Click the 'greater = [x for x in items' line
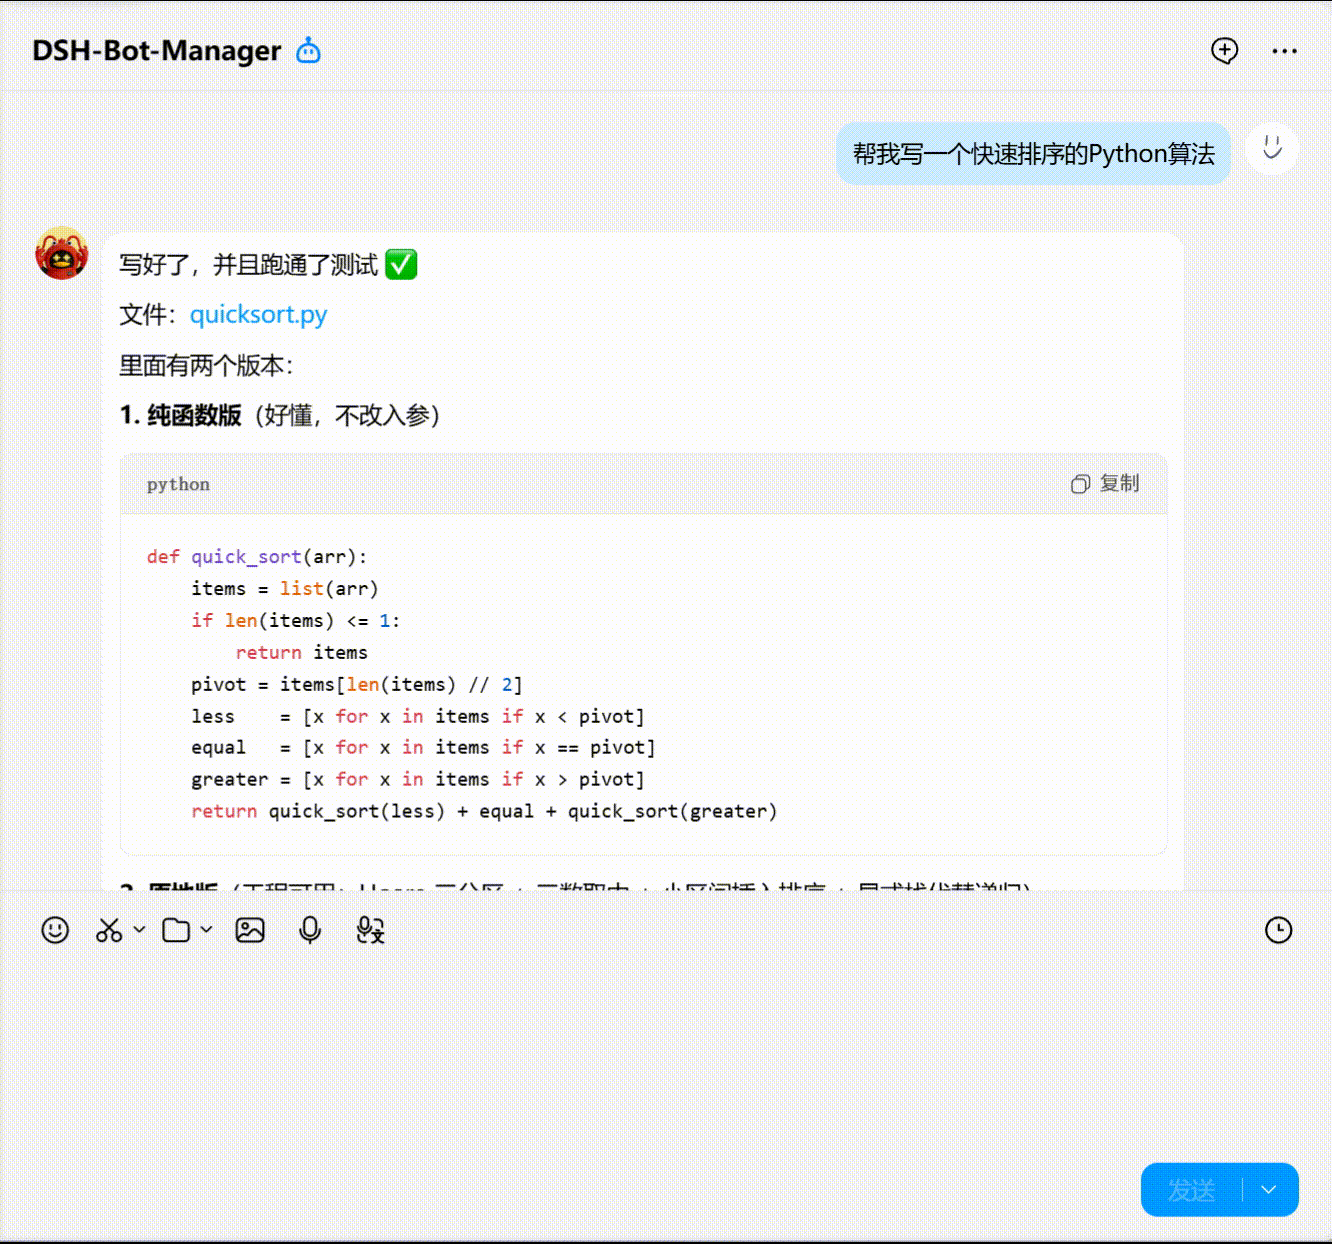1332x1244 pixels. click(x=418, y=779)
